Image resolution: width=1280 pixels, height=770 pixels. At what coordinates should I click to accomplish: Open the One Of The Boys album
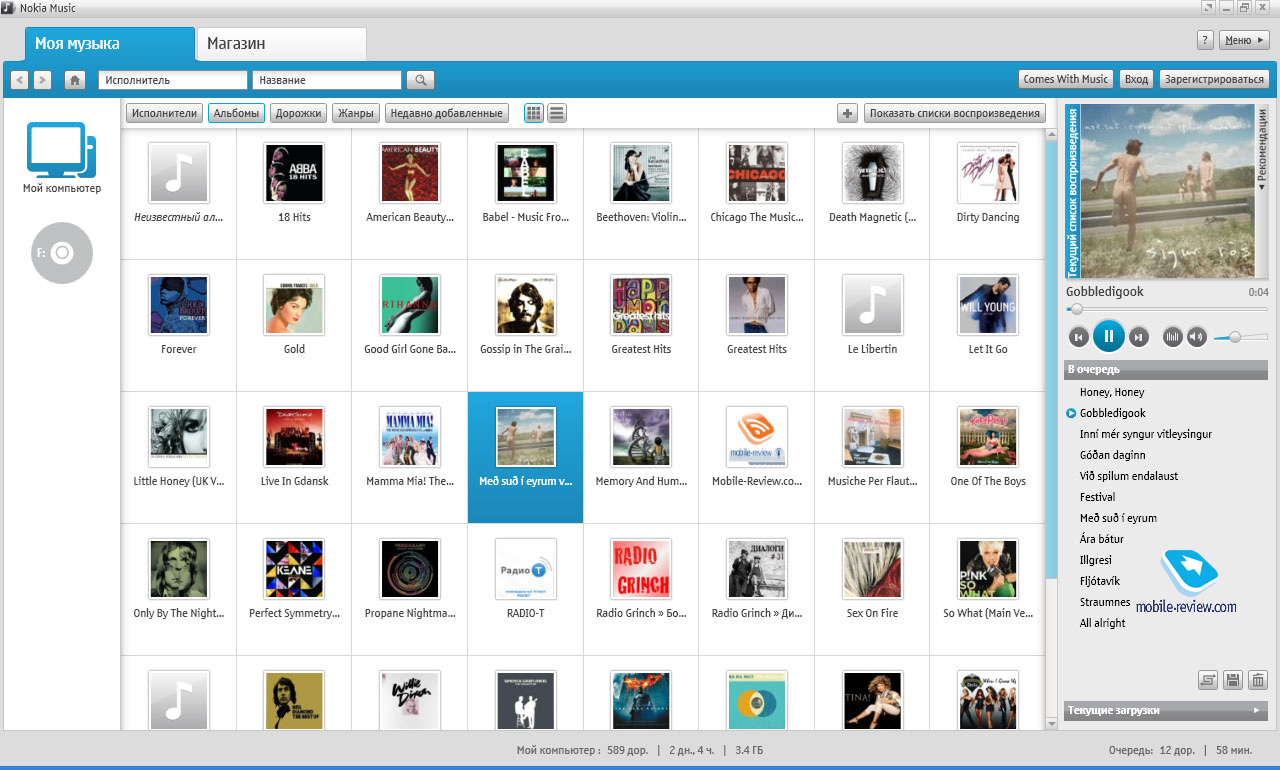(x=988, y=436)
